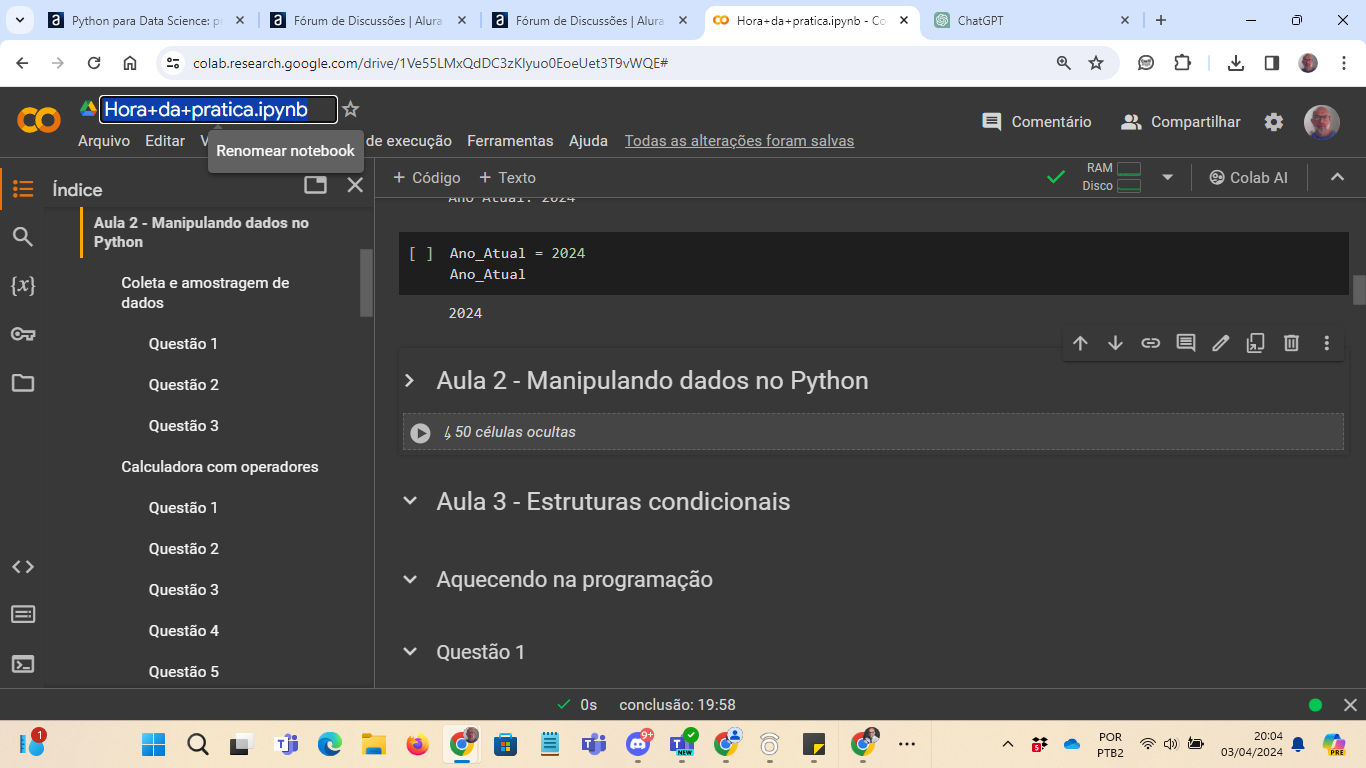Show hidden system tray icons

coord(1008,744)
